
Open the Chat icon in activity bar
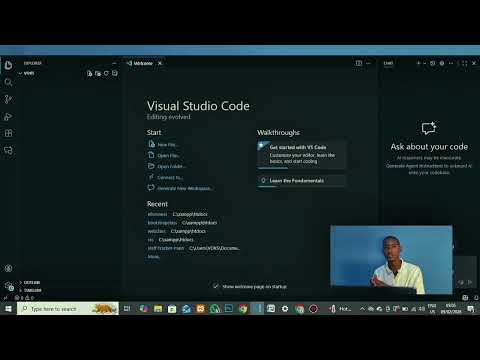click(8, 150)
